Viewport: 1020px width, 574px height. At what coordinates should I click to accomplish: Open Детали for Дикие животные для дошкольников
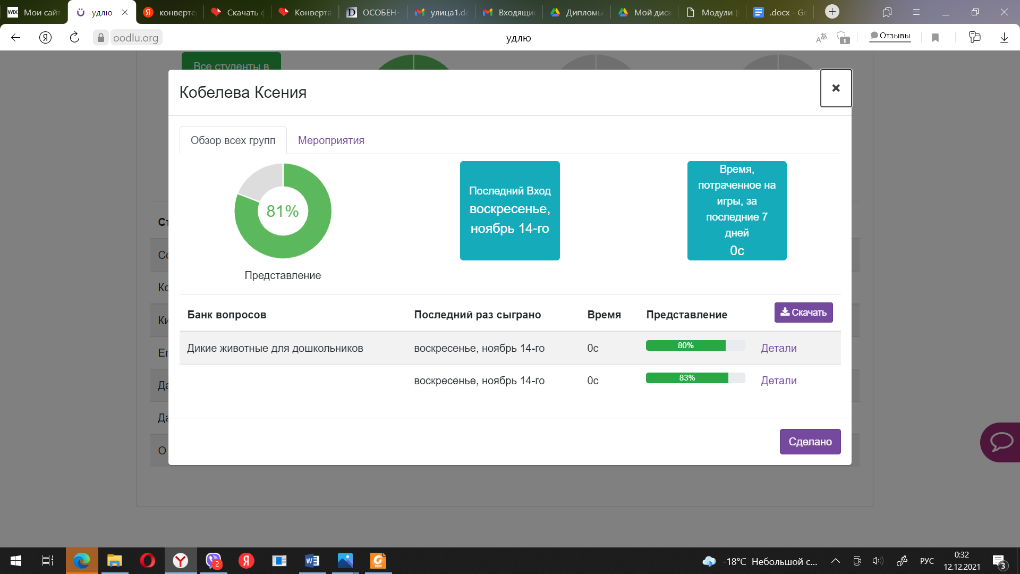click(x=778, y=348)
